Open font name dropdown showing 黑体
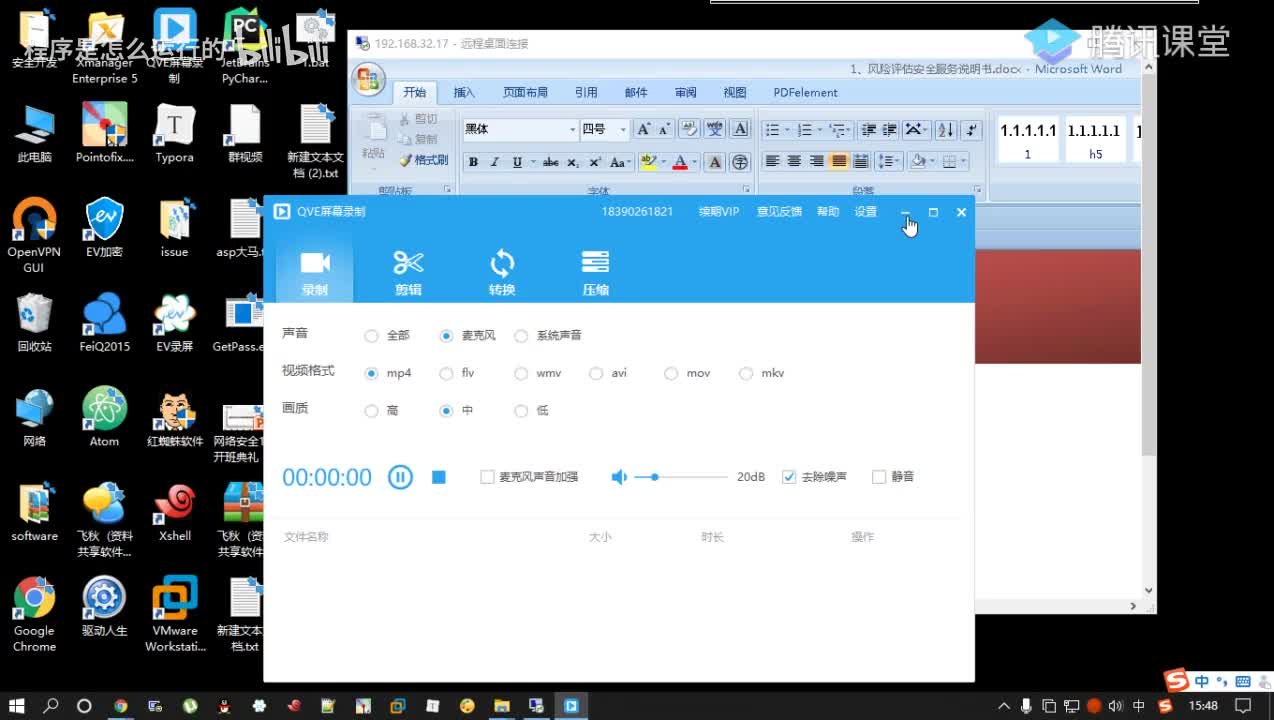Image resolution: width=1274 pixels, height=720 pixels. [572, 129]
